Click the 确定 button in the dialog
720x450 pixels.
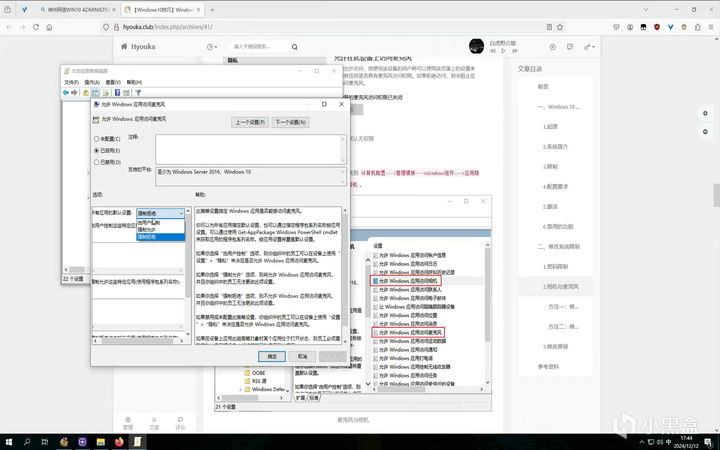pos(272,355)
